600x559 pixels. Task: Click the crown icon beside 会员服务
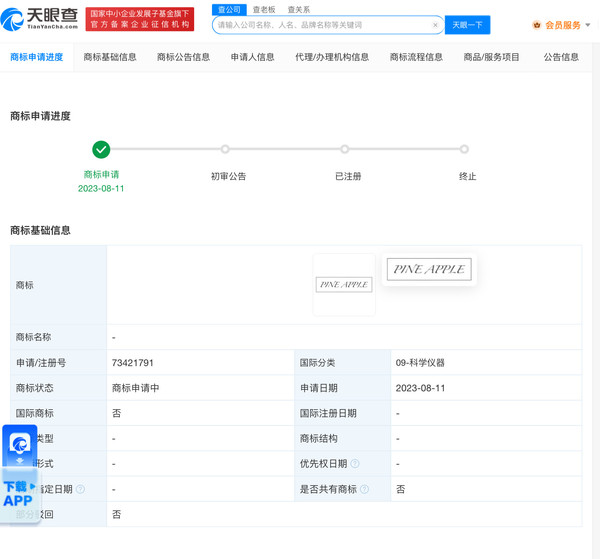pyautogui.click(x=537, y=25)
